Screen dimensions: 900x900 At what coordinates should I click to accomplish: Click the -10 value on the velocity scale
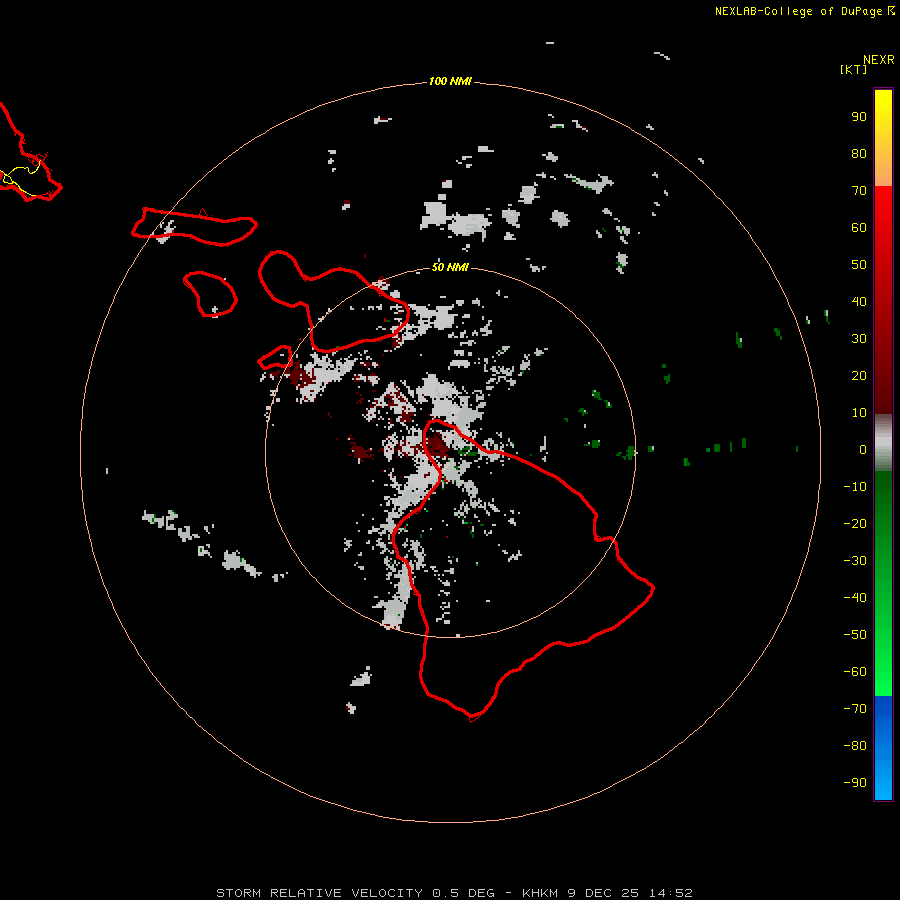[x=855, y=487]
